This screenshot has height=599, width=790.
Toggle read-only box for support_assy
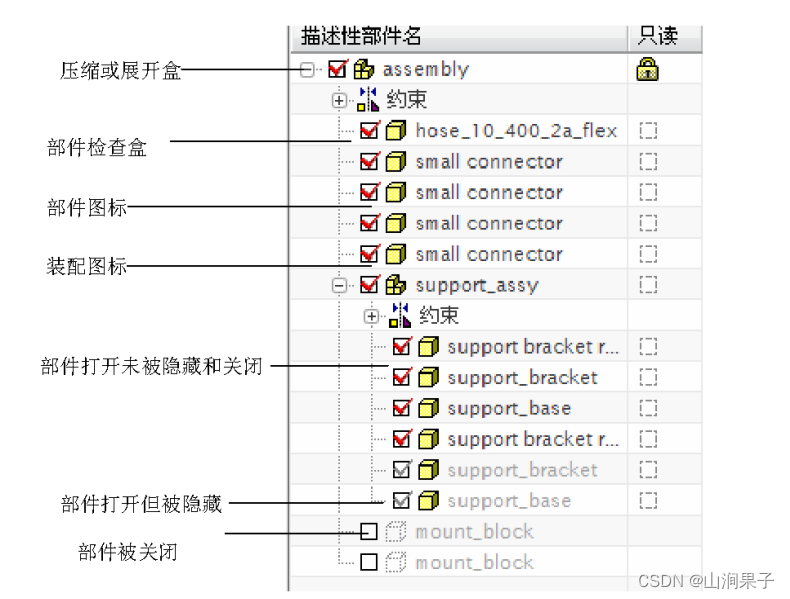coord(648,285)
